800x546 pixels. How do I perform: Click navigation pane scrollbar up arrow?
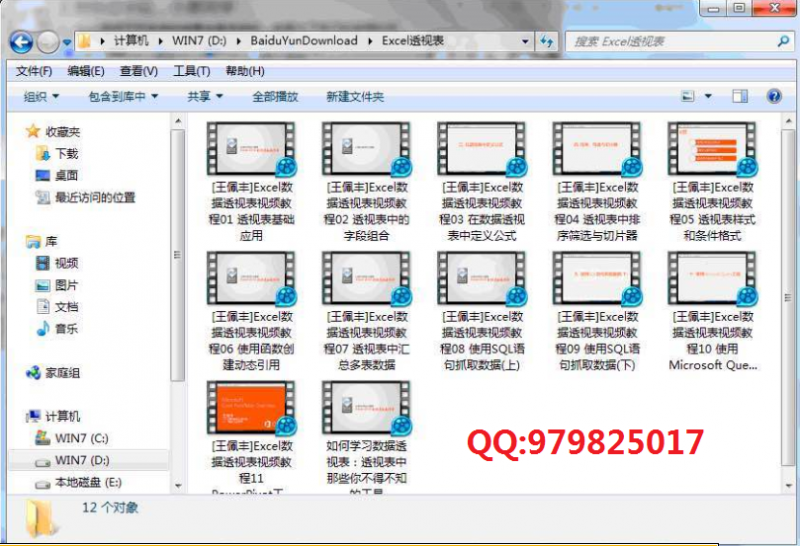(x=178, y=121)
